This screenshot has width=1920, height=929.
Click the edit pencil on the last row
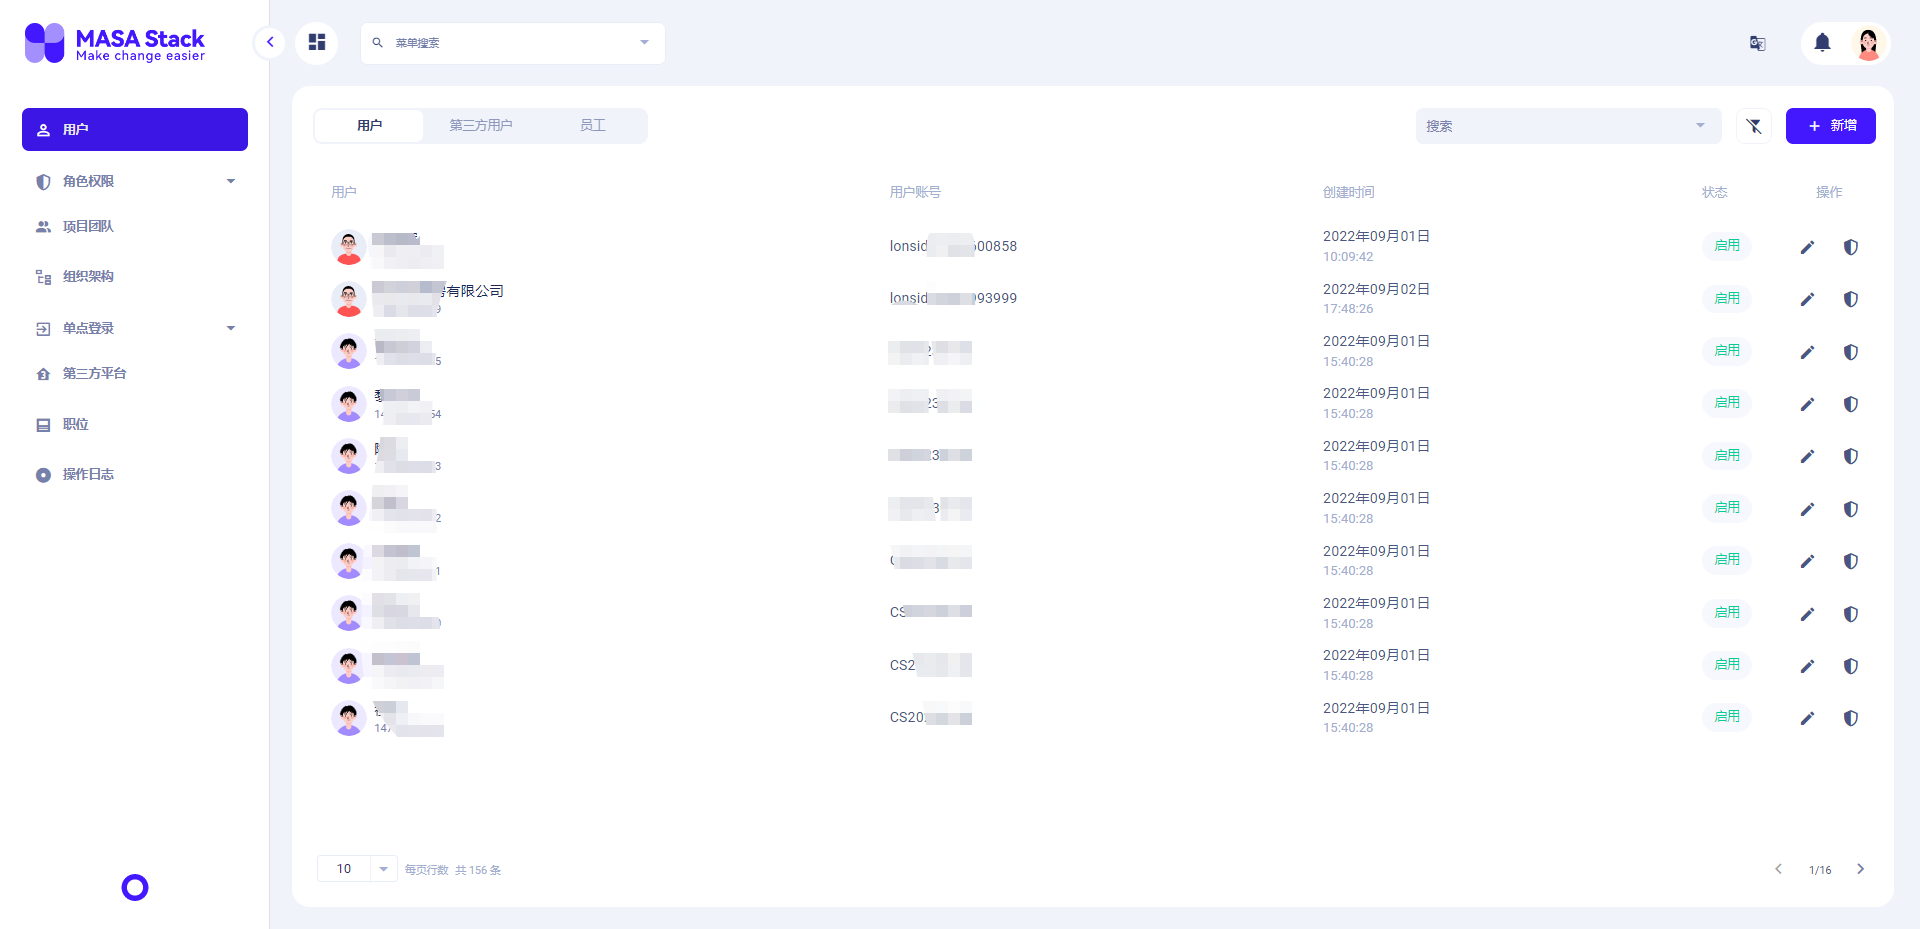coord(1807,718)
